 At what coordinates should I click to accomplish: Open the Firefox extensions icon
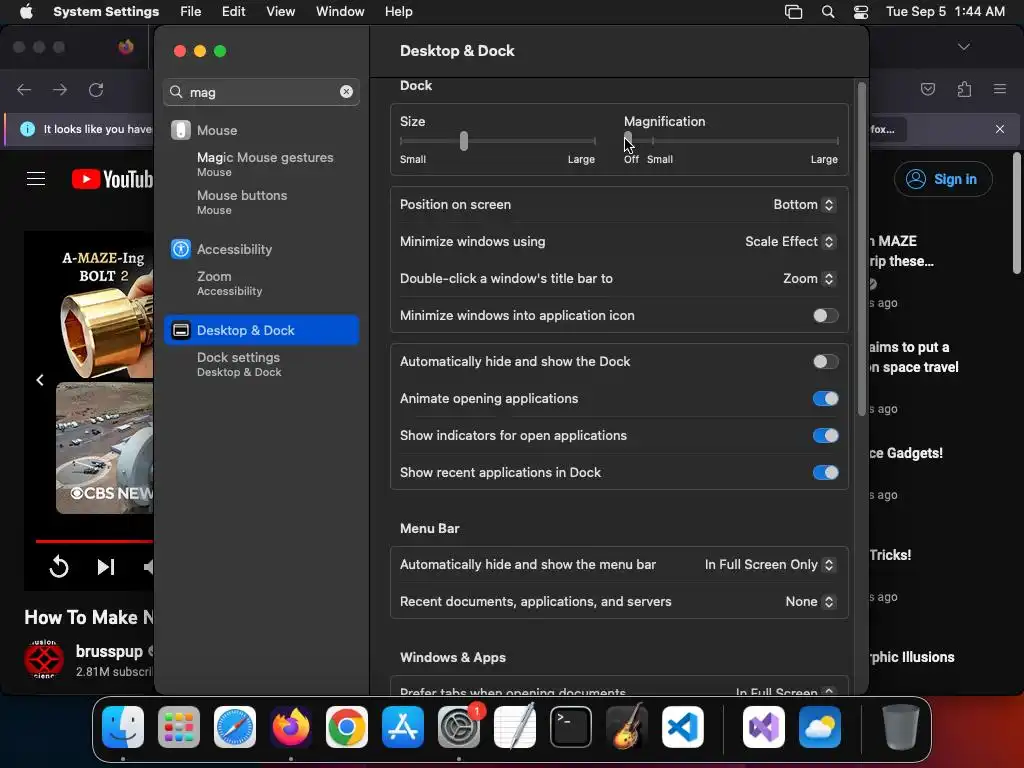pyautogui.click(x=964, y=89)
